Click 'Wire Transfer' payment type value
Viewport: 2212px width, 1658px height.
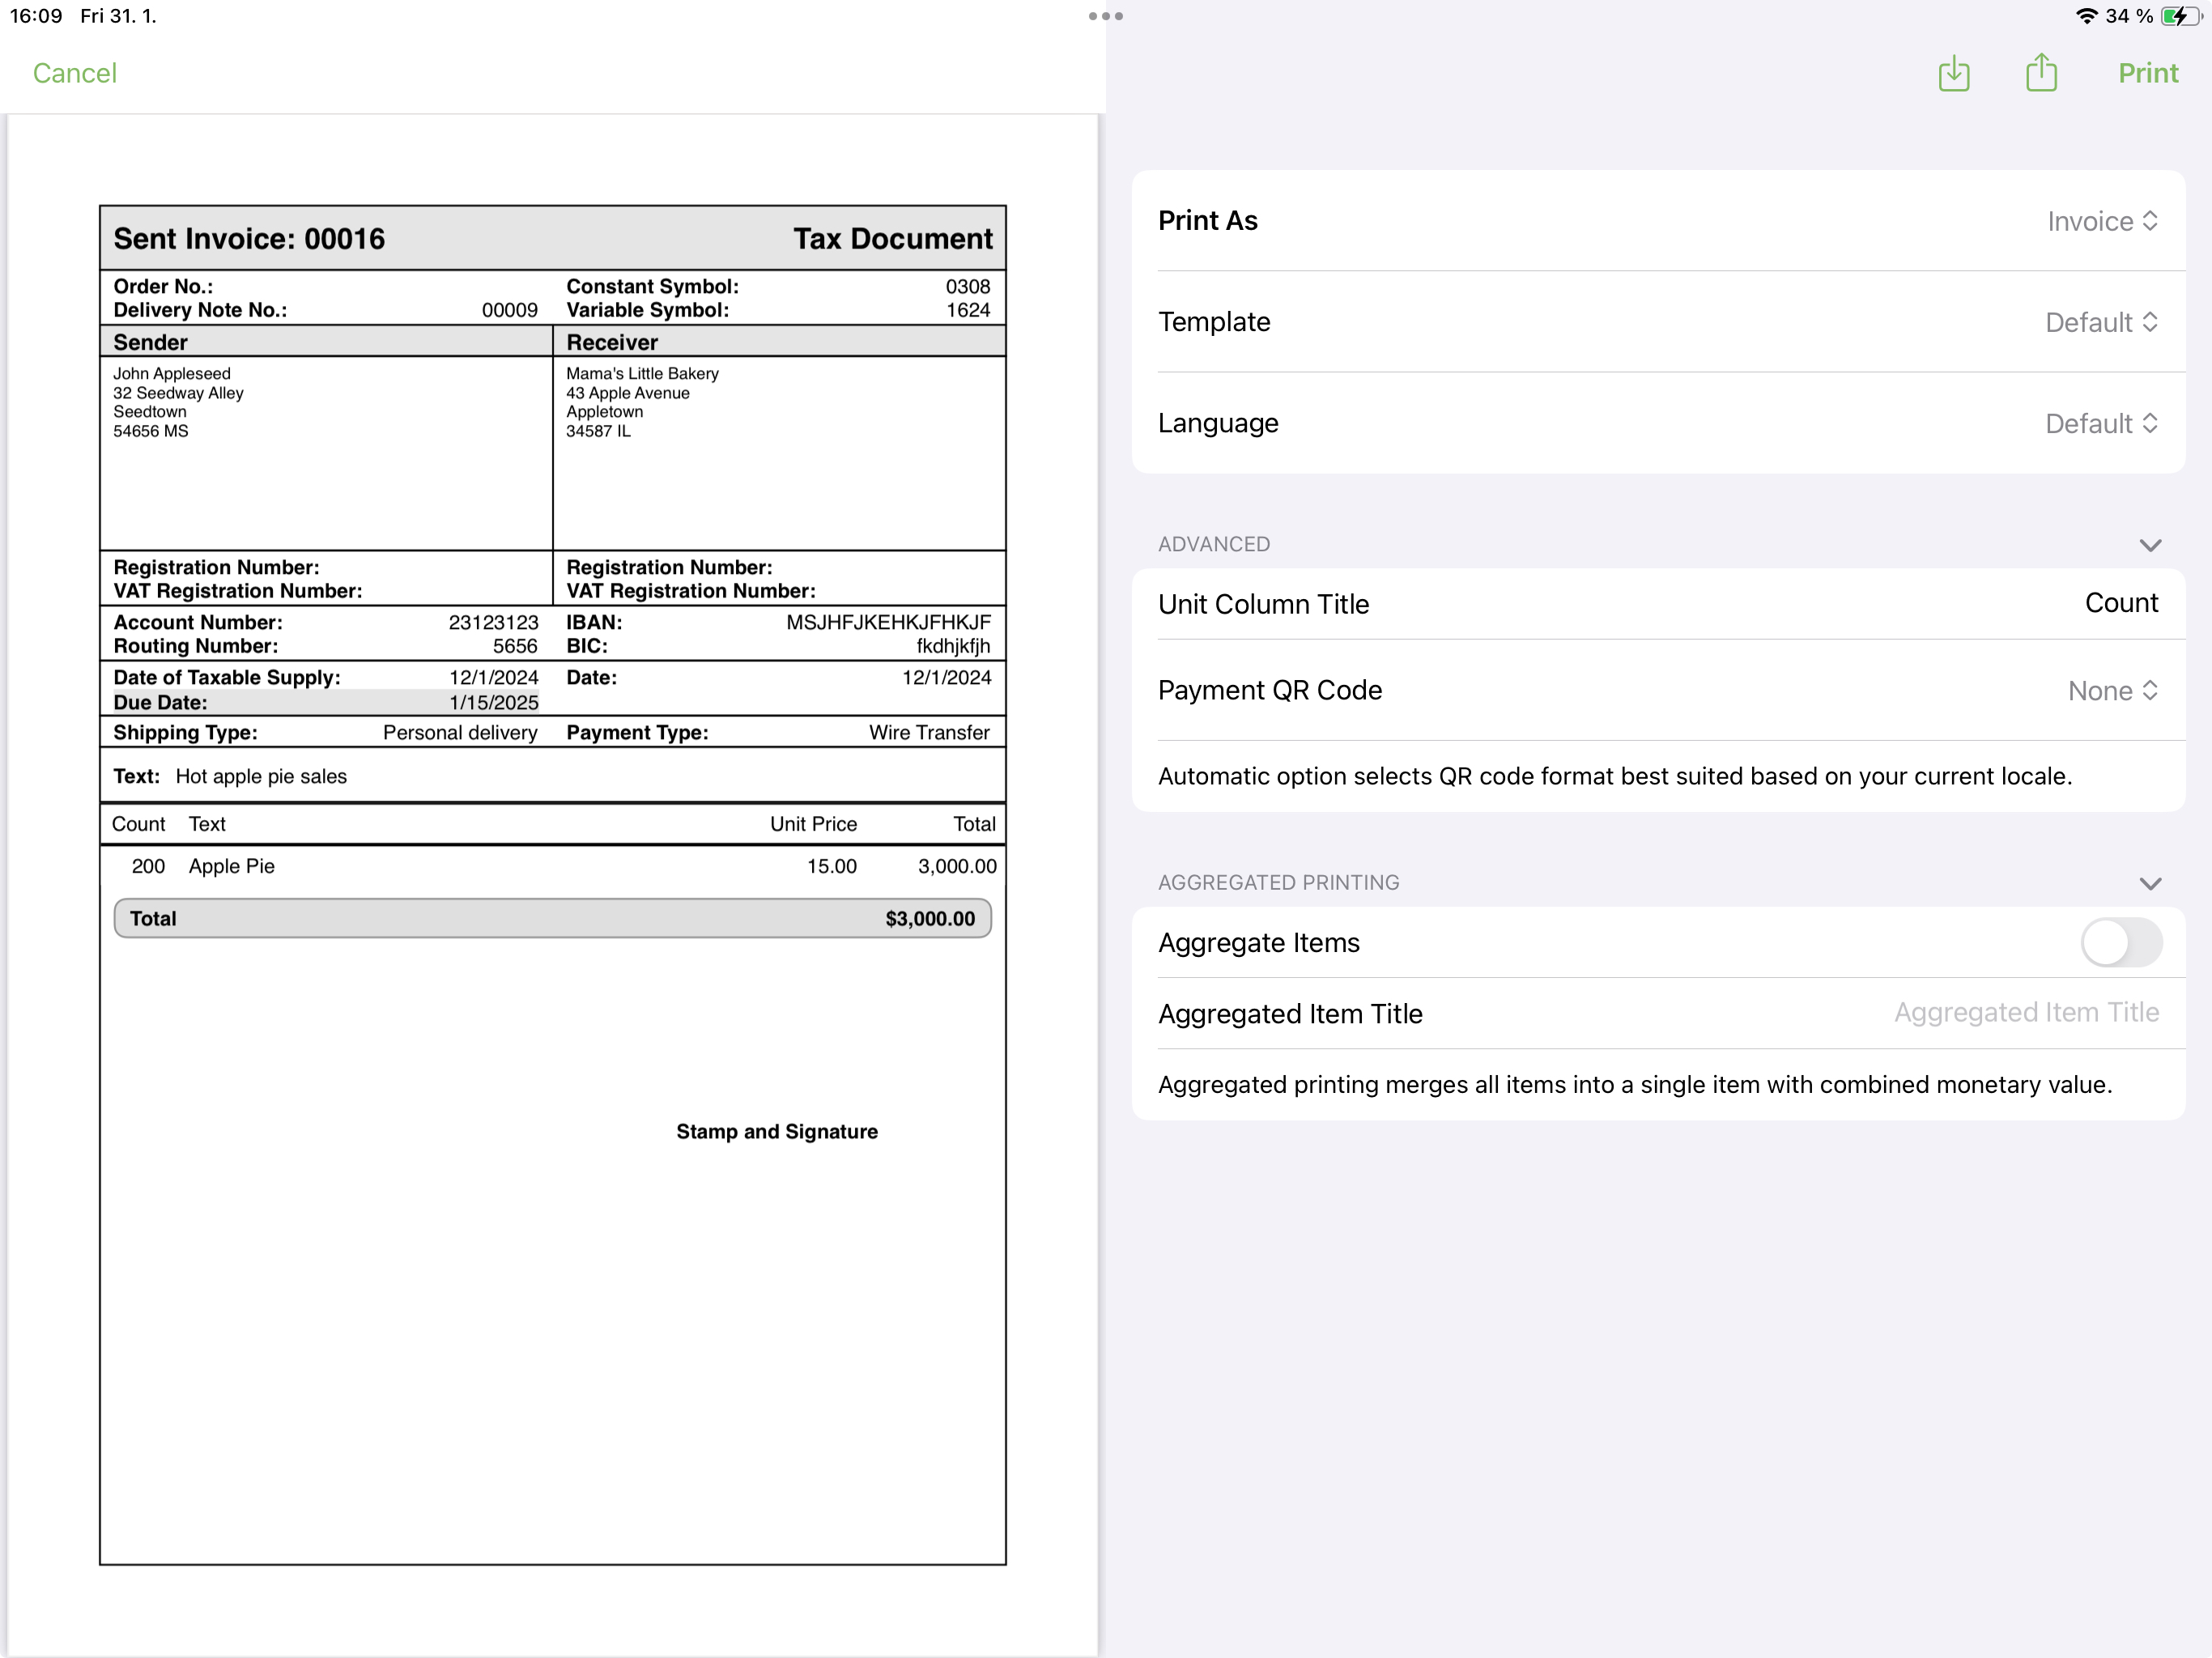coord(929,732)
